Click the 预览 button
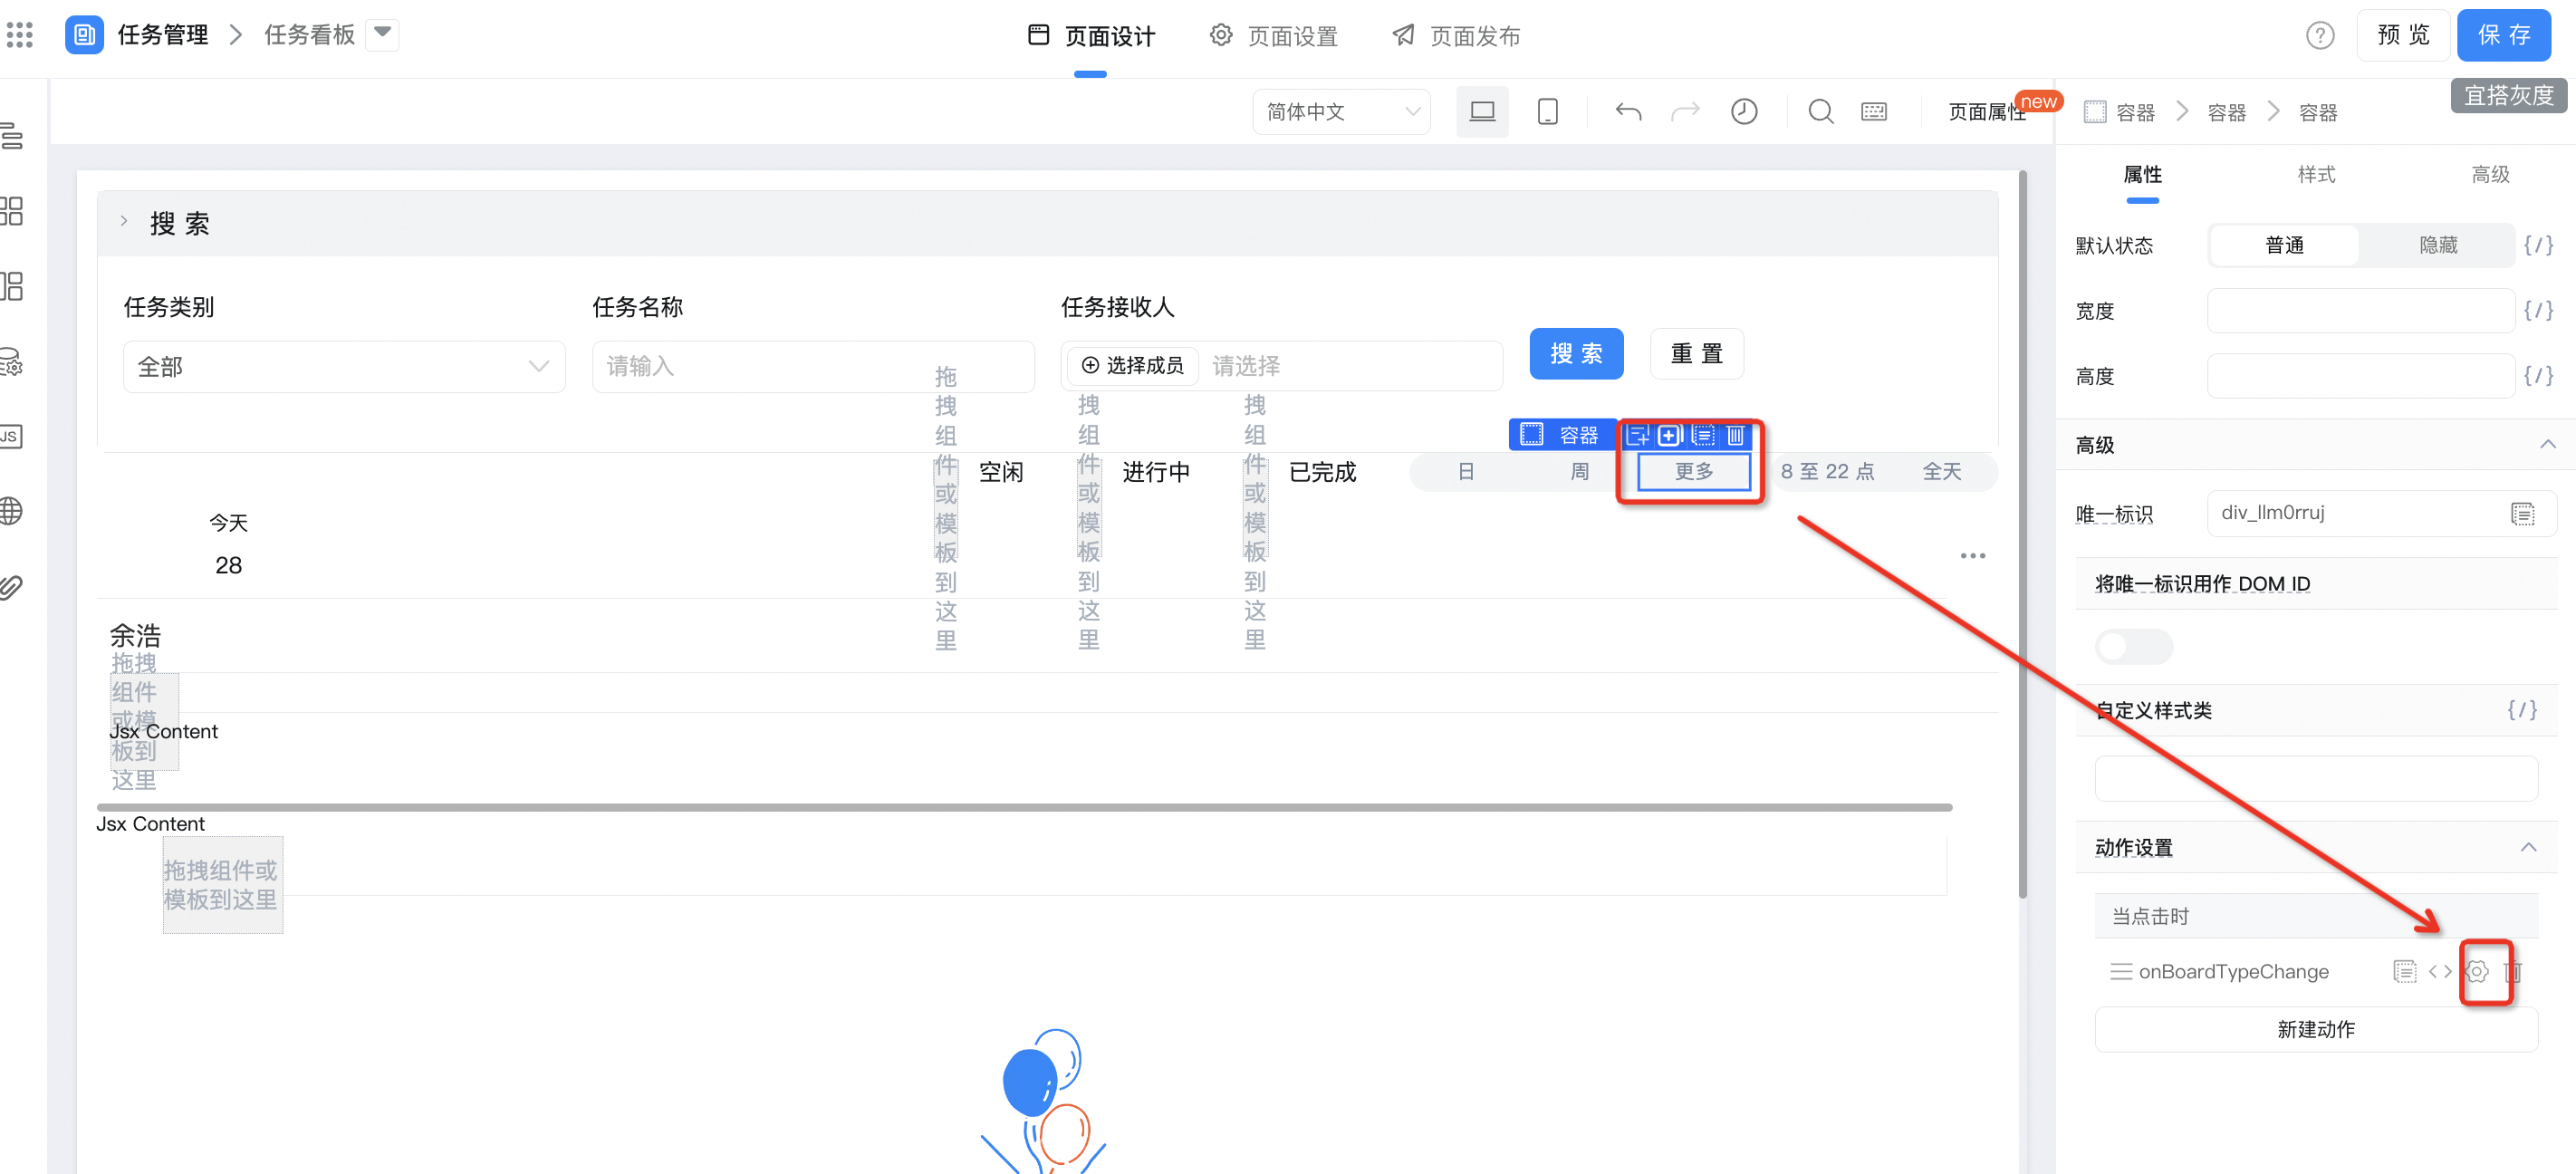Viewport: 2576px width, 1174px height. (x=2402, y=36)
